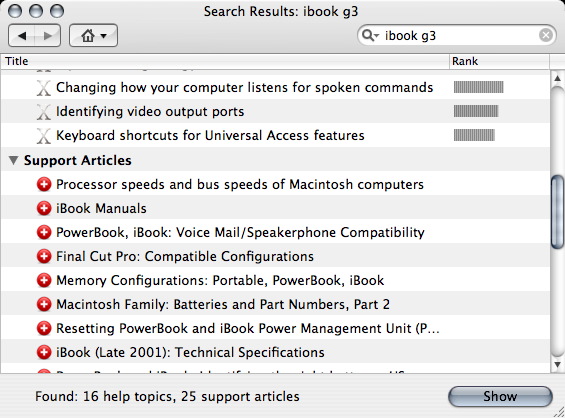
Task: Click red plus icon beside 'Final Cut Pro'
Action: pos(44,257)
